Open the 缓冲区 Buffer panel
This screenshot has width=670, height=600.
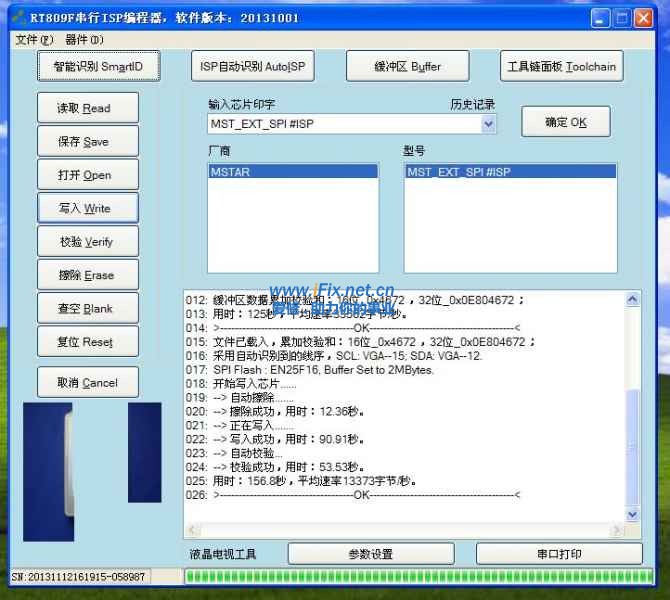pos(407,66)
